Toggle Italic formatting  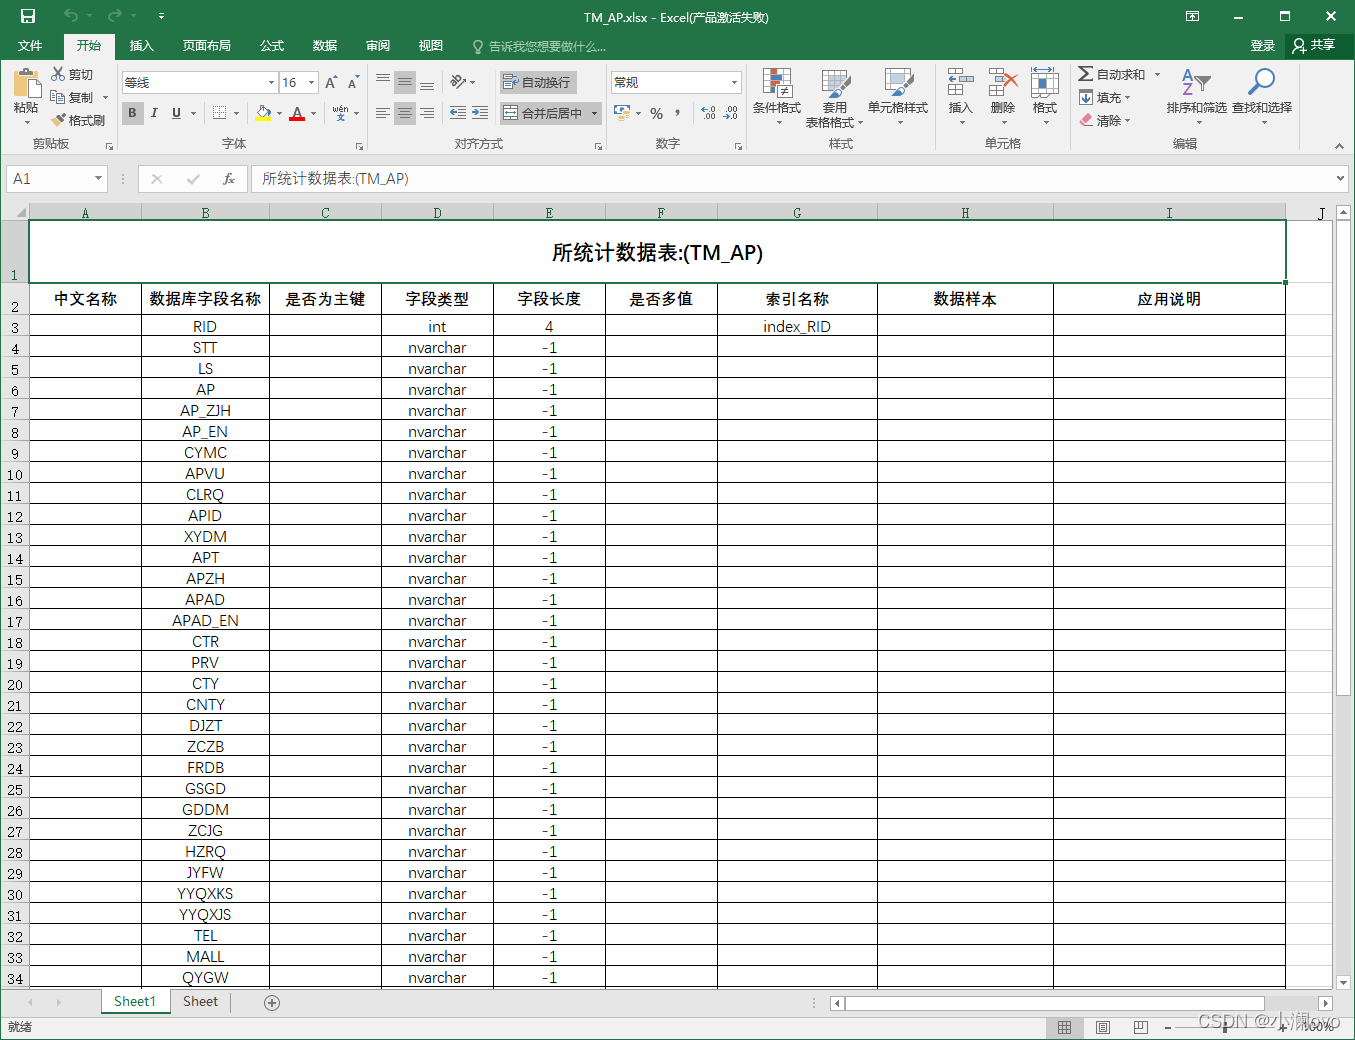[x=154, y=113]
